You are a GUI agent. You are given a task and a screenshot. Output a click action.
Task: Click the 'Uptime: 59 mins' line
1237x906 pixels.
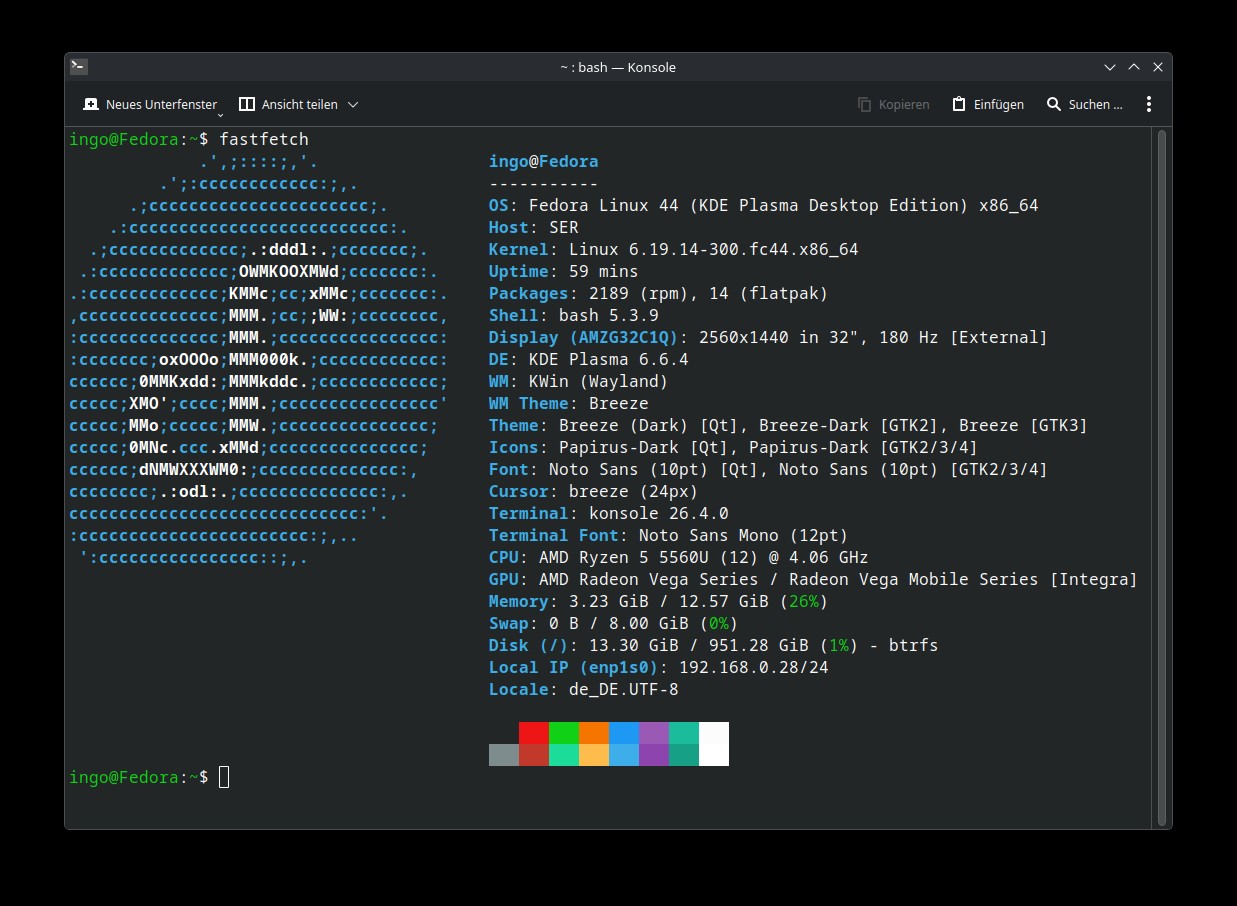[564, 271]
